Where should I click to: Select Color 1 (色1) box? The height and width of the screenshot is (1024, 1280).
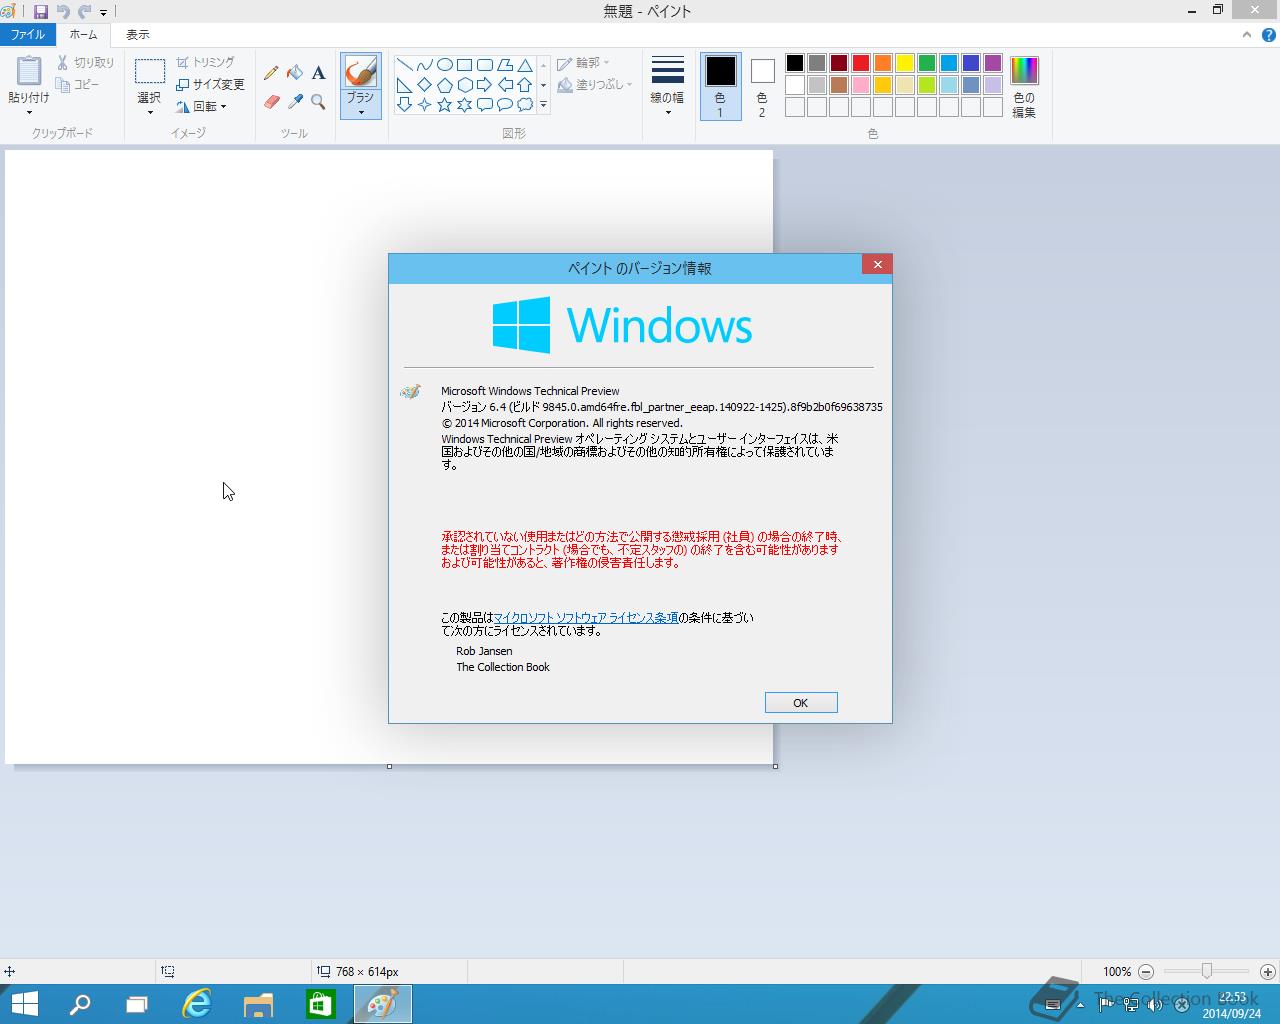tap(720, 87)
